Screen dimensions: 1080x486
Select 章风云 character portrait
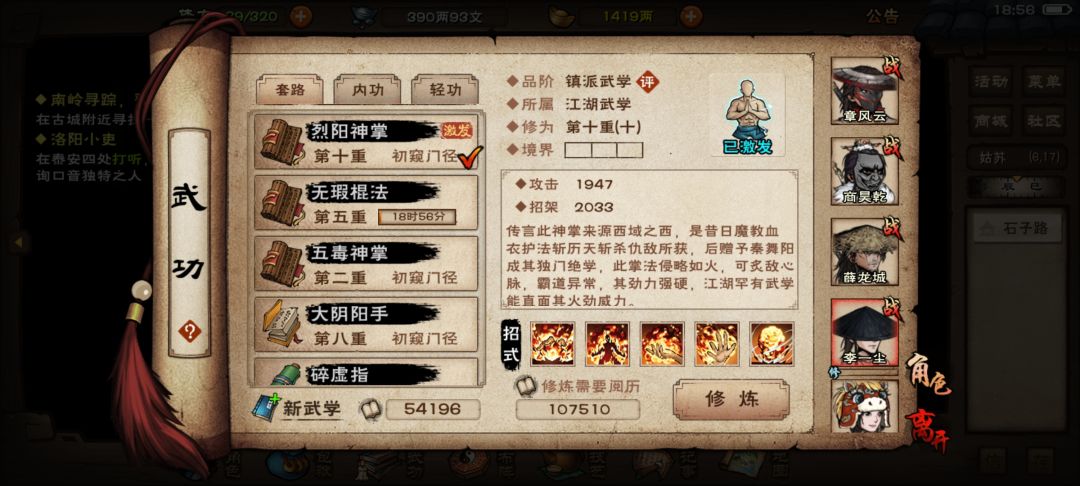[x=865, y=91]
